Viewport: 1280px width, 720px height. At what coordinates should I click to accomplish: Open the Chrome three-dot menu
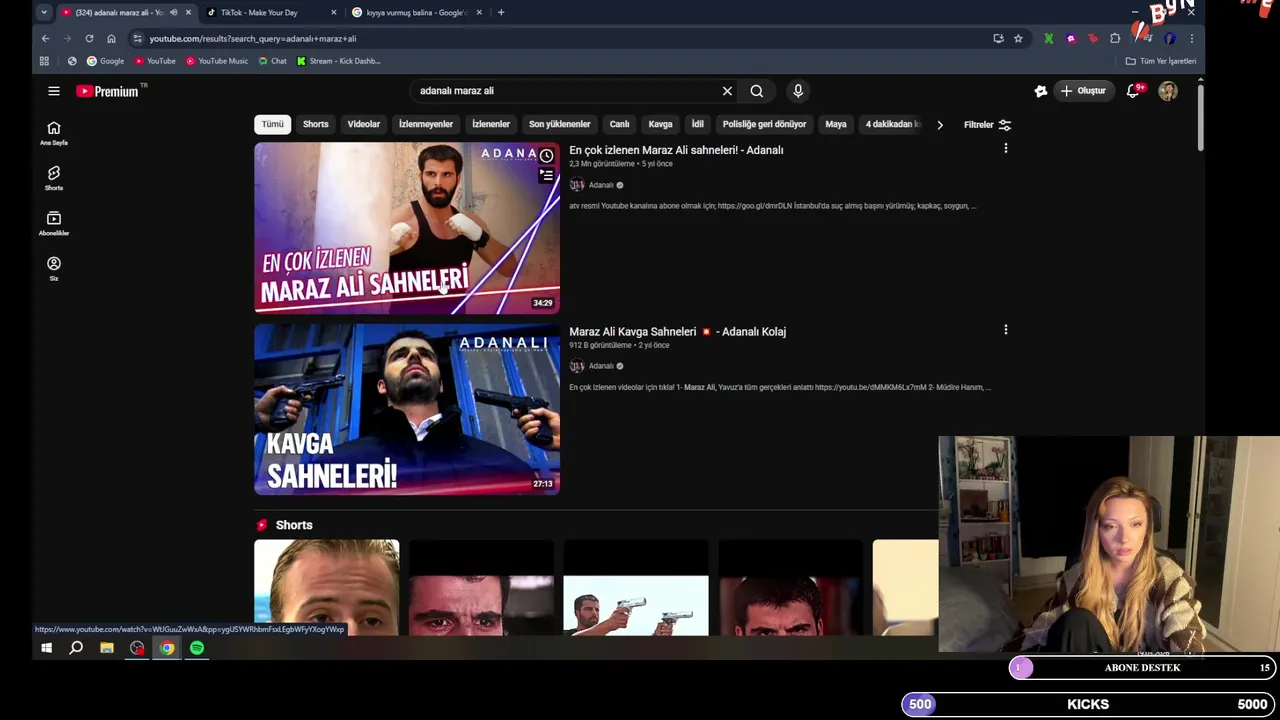click(1191, 38)
